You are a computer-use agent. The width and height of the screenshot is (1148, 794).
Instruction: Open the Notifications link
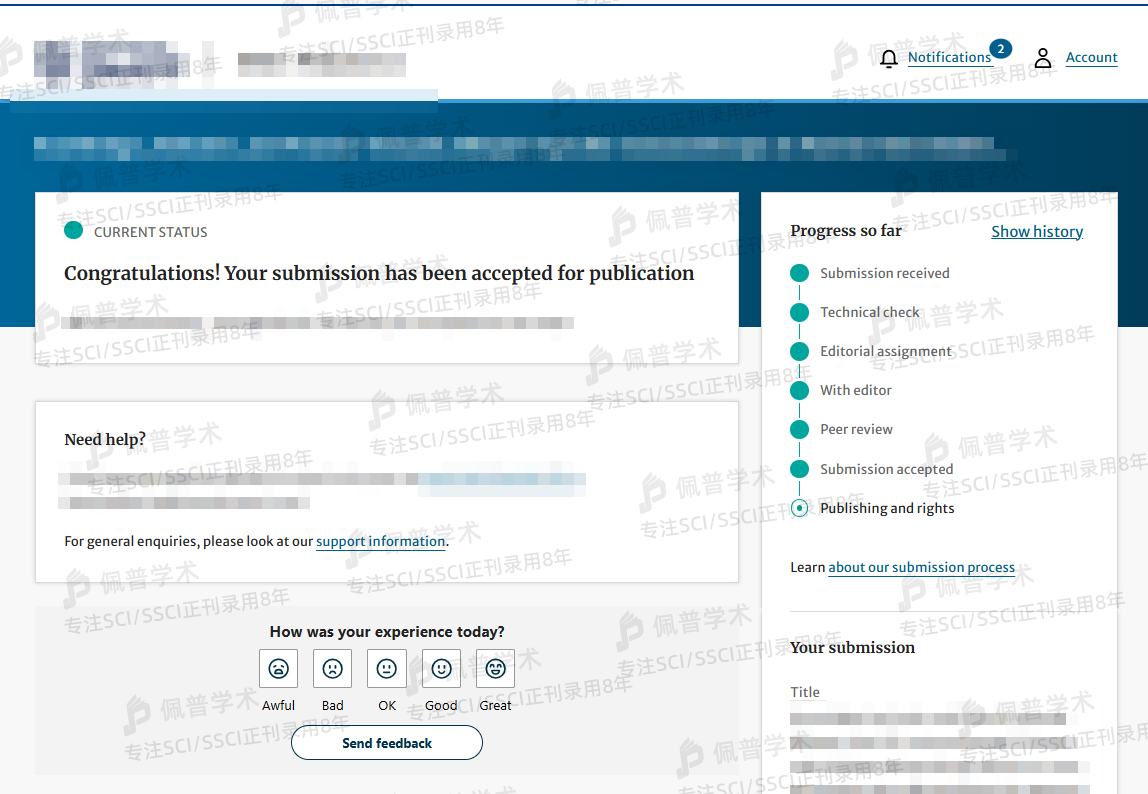pyautogui.click(x=949, y=58)
